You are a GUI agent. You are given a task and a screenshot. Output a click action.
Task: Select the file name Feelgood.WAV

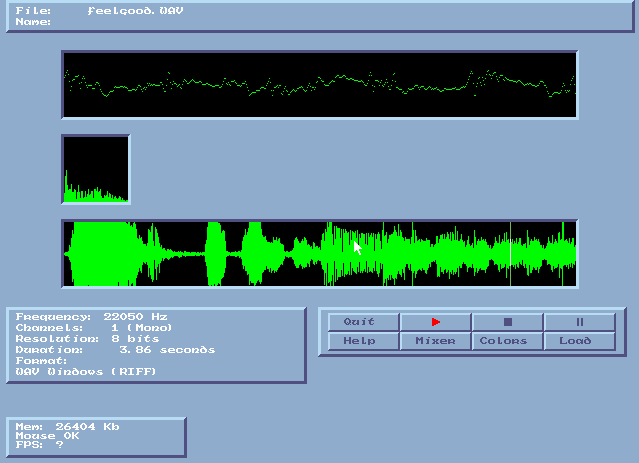(x=135, y=11)
